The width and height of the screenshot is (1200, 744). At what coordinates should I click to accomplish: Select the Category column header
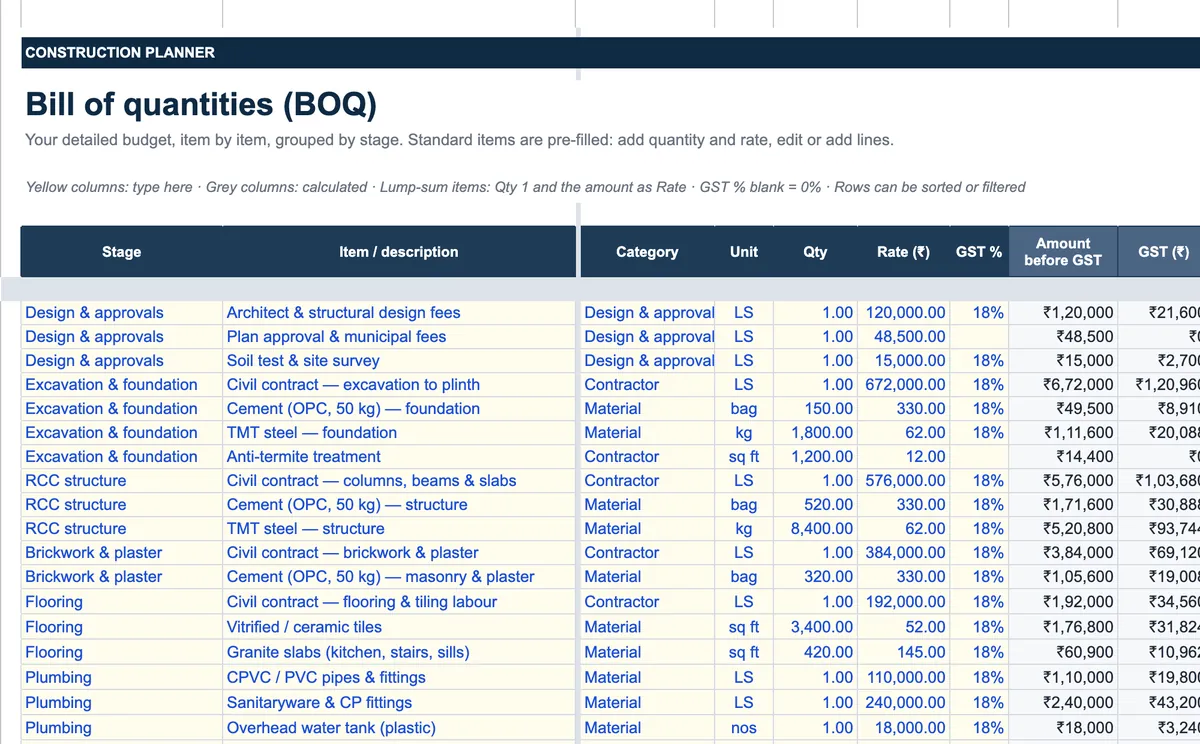pyautogui.click(x=647, y=252)
